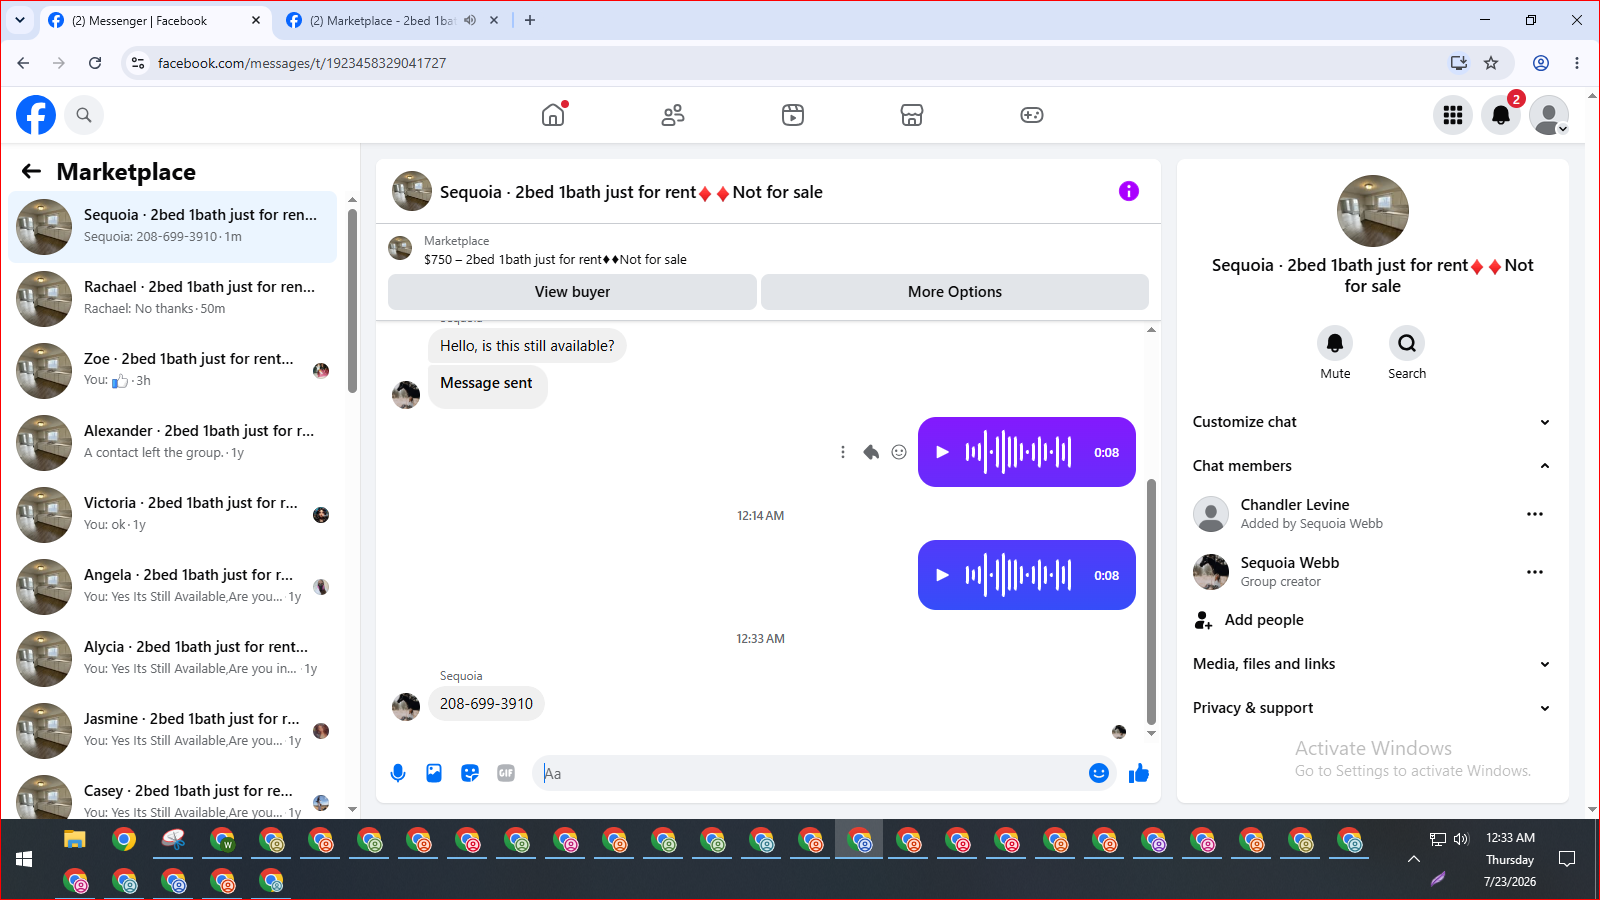1600x900 pixels.
Task: Open the Angela conversation
Action: (173, 586)
